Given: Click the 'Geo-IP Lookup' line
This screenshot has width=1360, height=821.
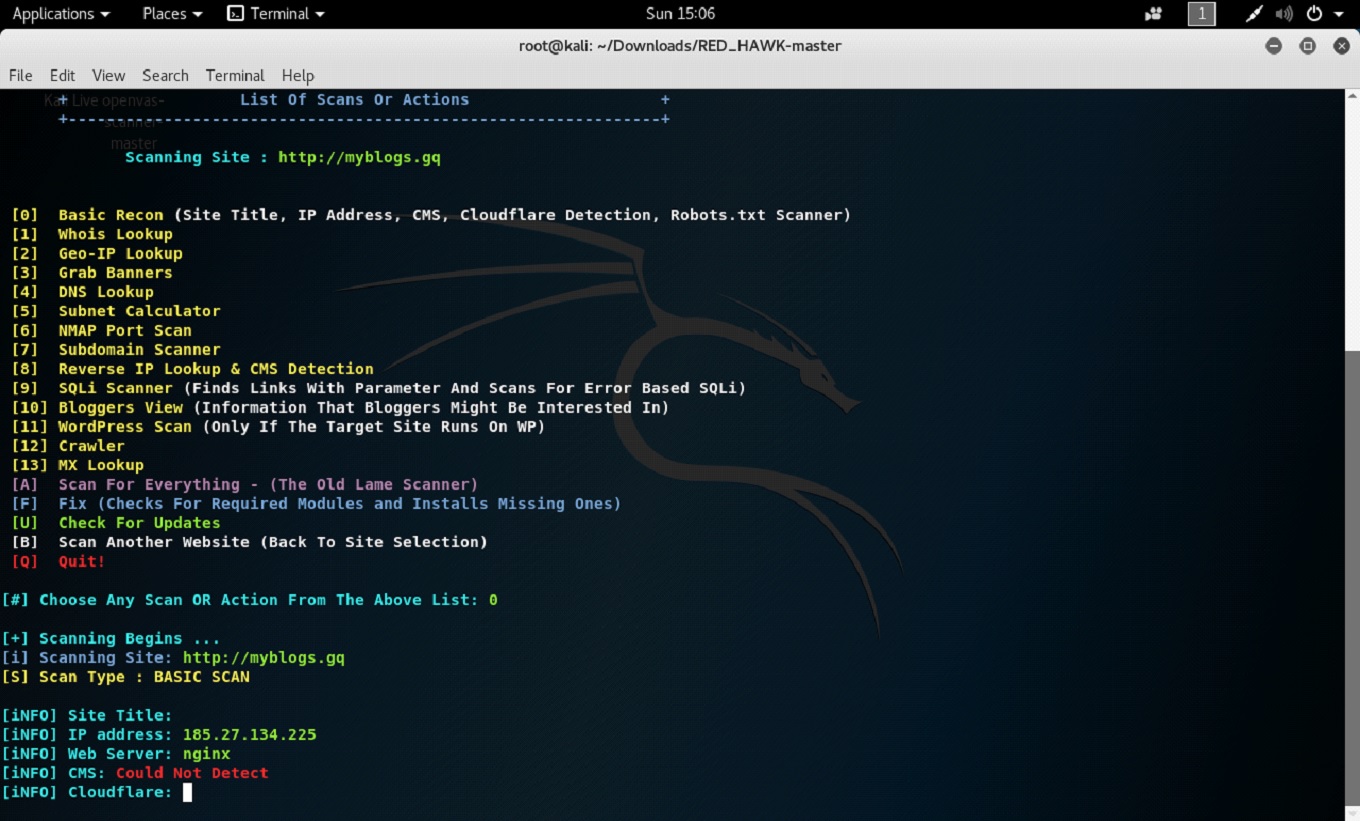Looking at the screenshot, I should coord(97,253).
